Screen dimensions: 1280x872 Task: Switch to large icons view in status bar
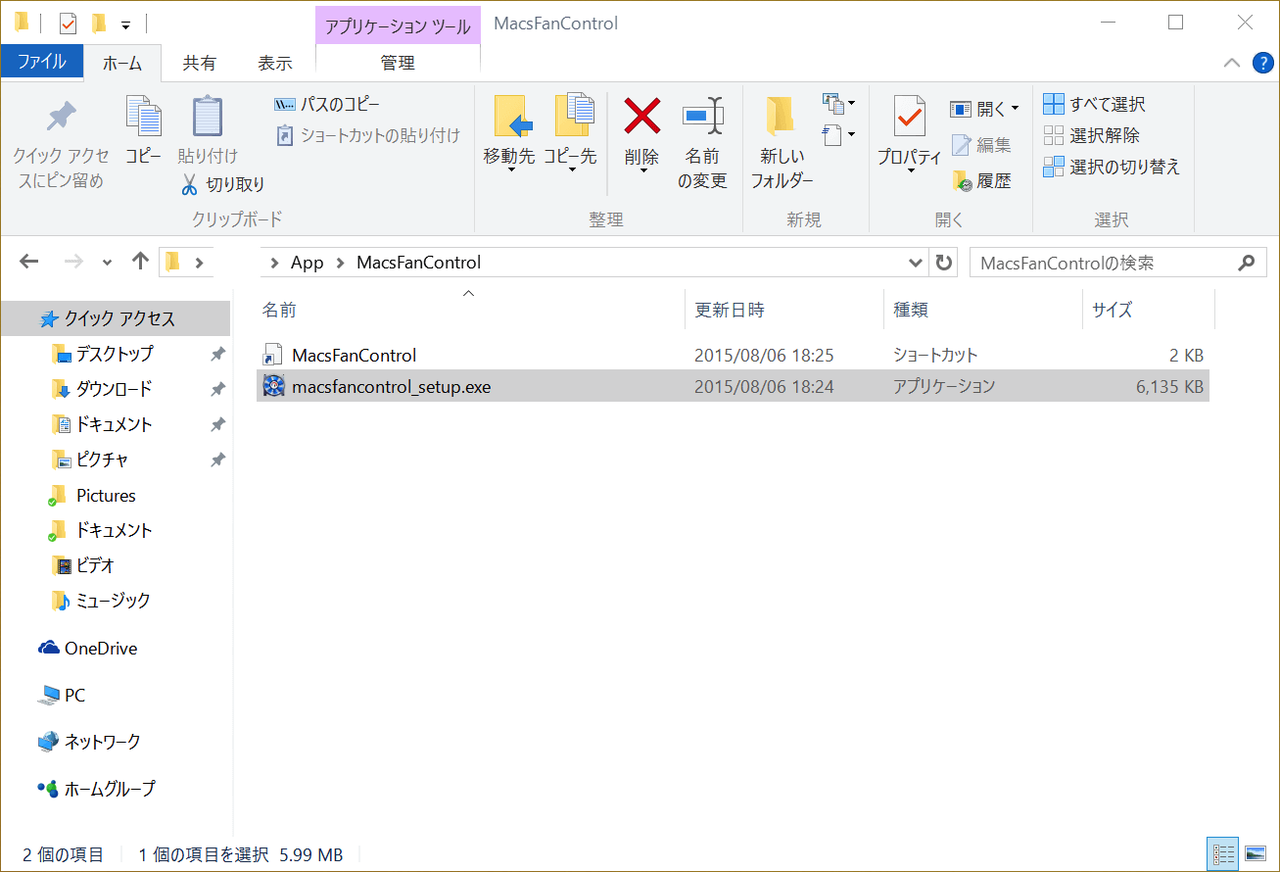pos(1256,854)
